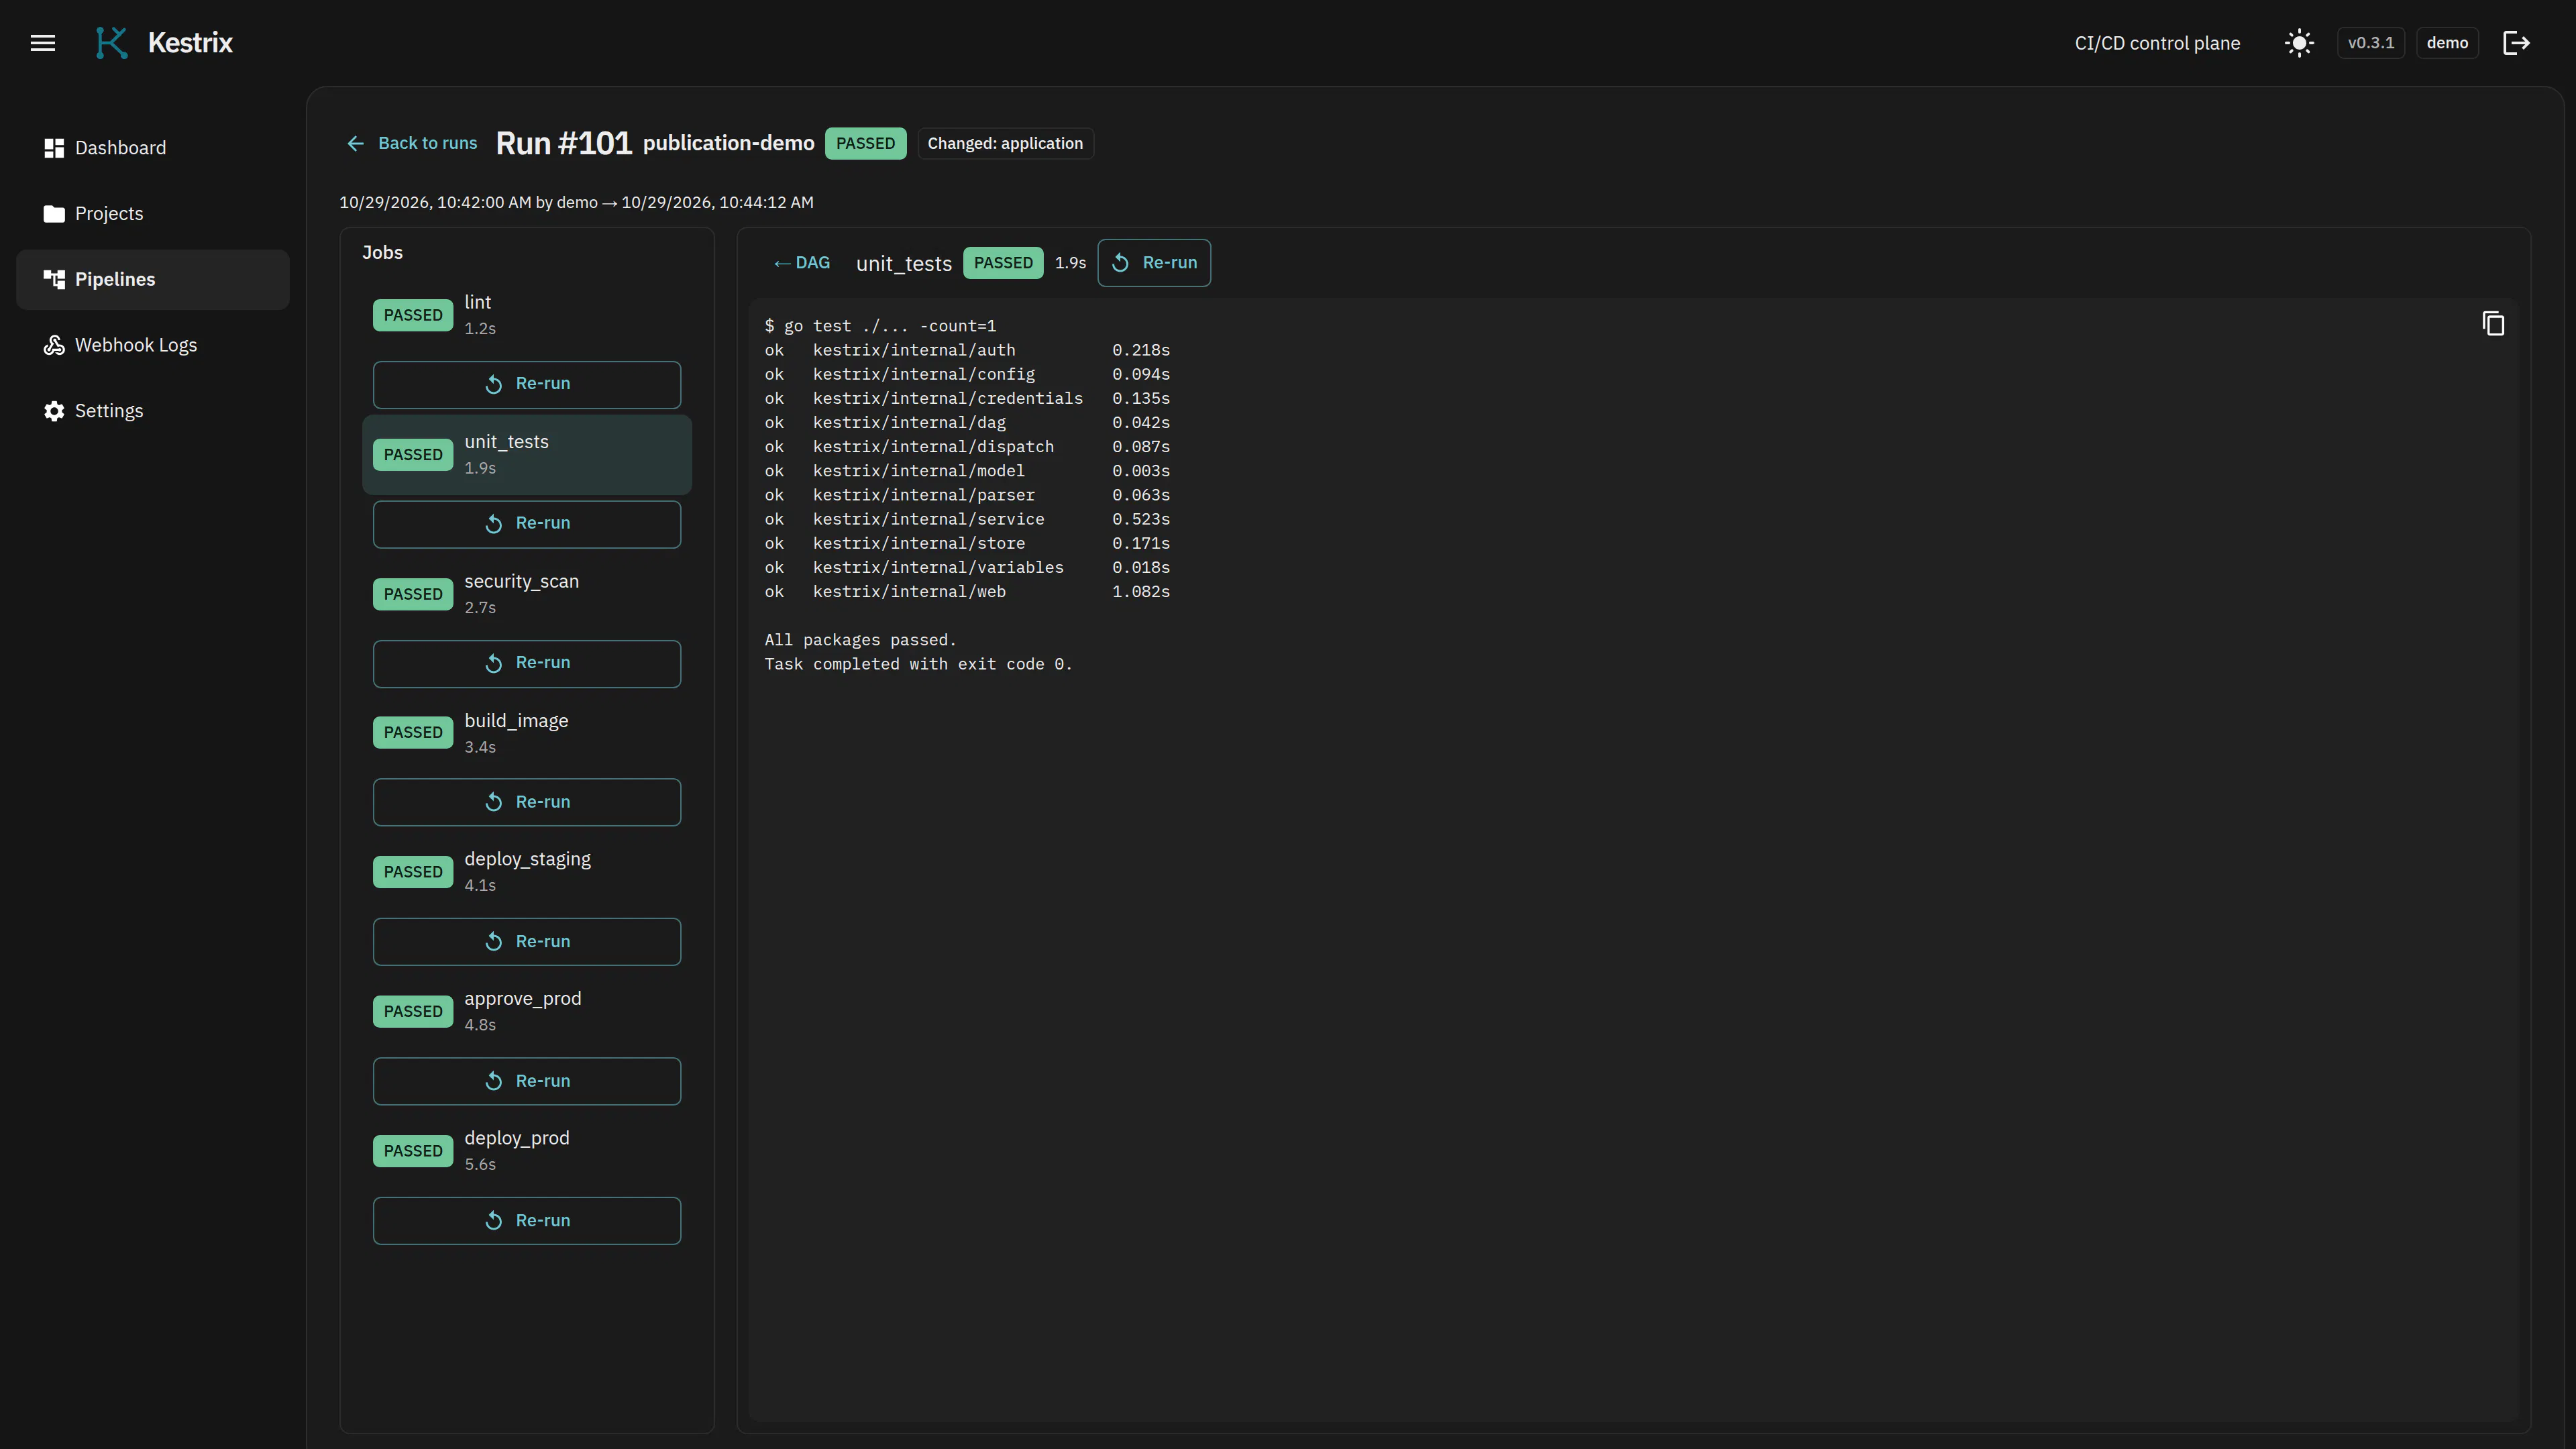Select the security_scan job row
2576x1449 pixels.
click(x=527, y=594)
